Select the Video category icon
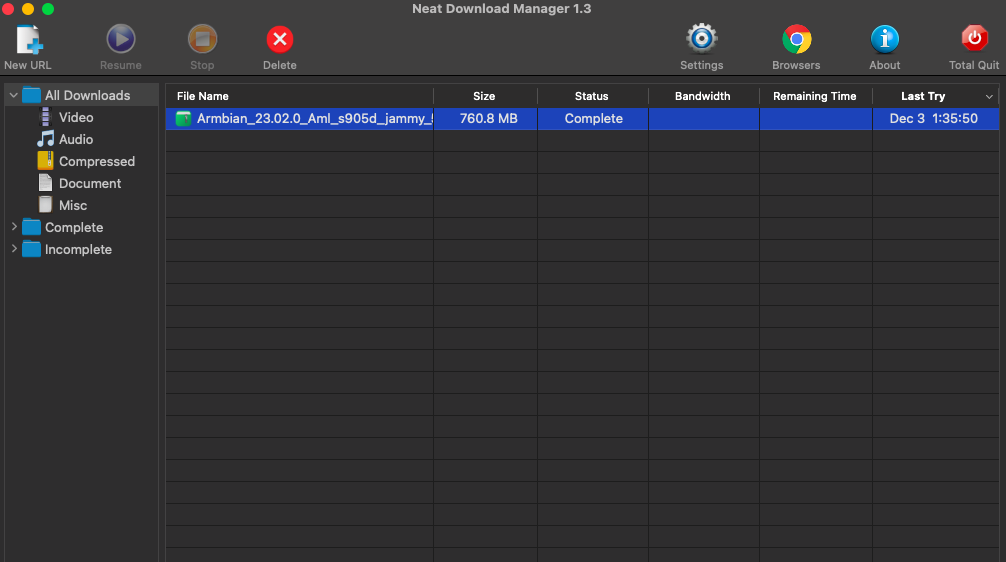1006x562 pixels. (x=46, y=117)
